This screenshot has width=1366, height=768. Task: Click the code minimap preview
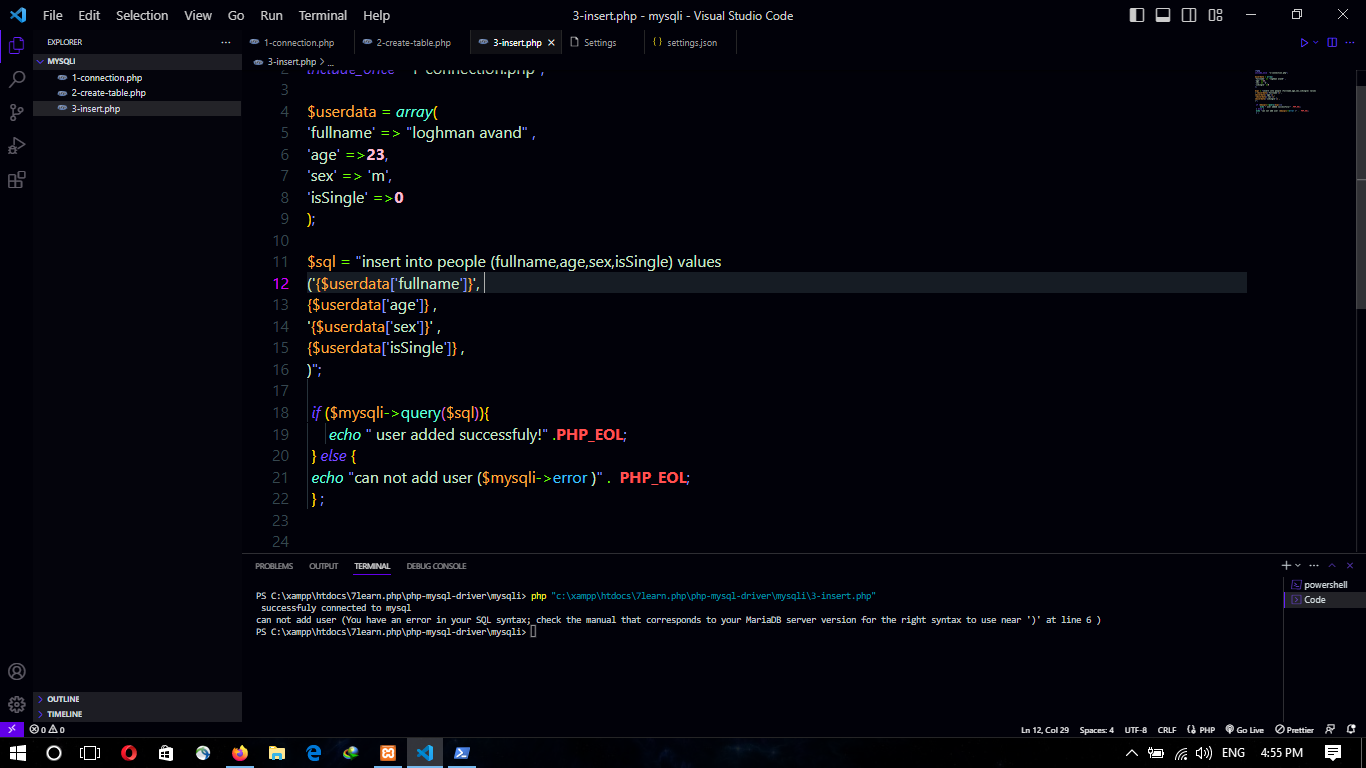pyautogui.click(x=1287, y=92)
